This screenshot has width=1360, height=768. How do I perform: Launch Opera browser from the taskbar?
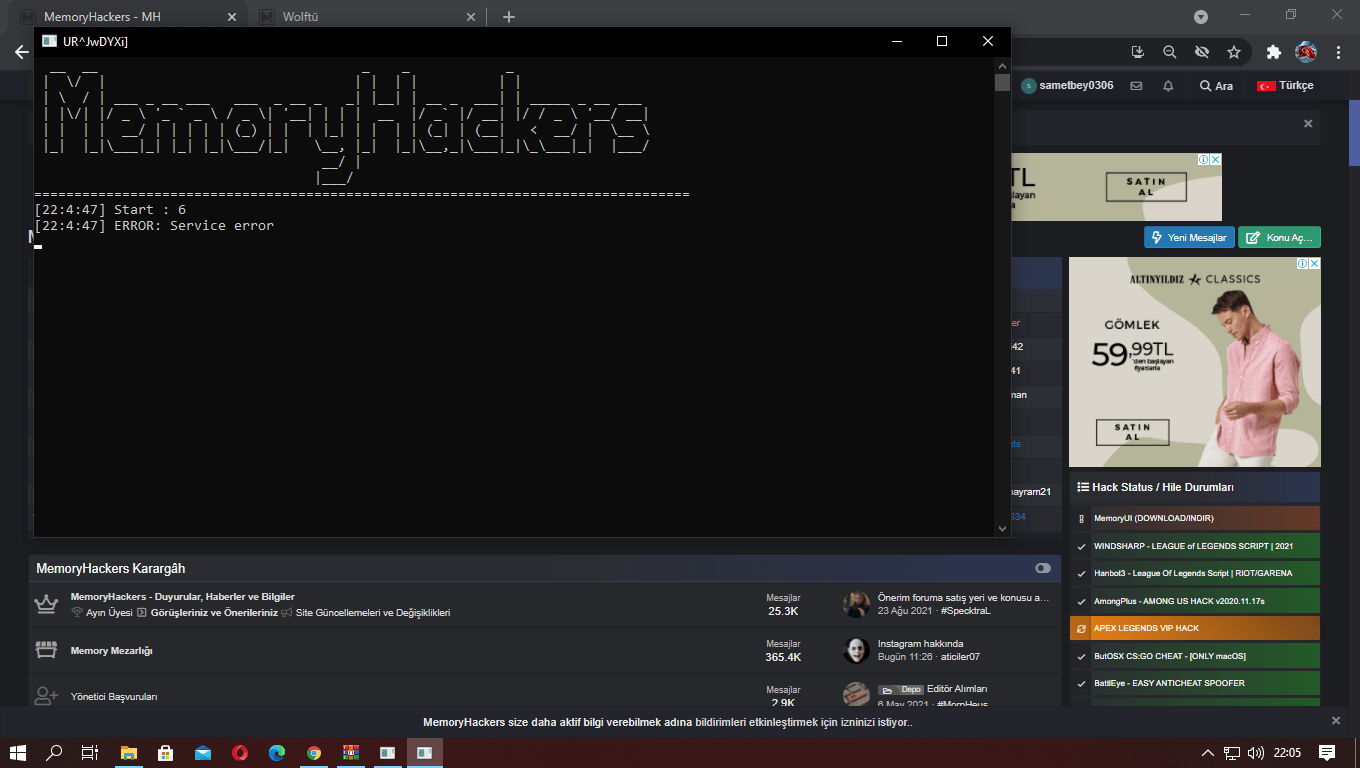240,752
